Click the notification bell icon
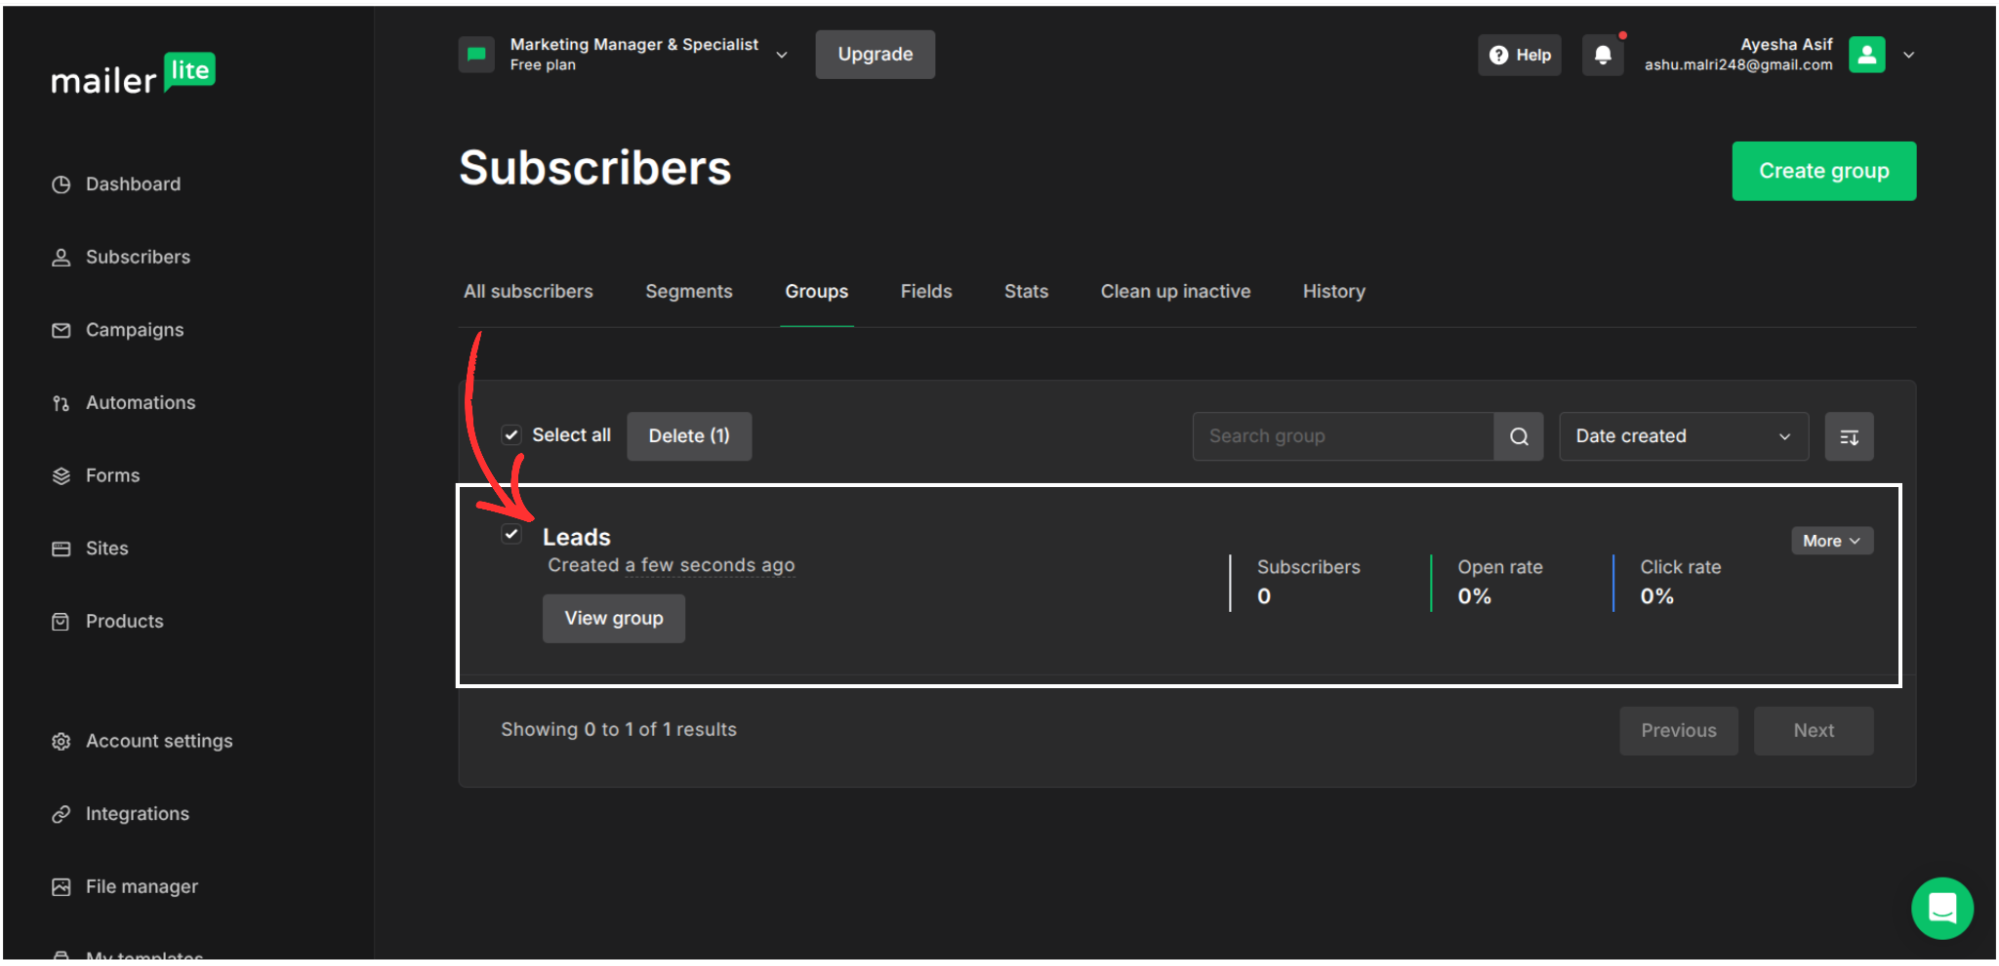Image resolution: width=1999 pixels, height=966 pixels. click(x=1603, y=54)
